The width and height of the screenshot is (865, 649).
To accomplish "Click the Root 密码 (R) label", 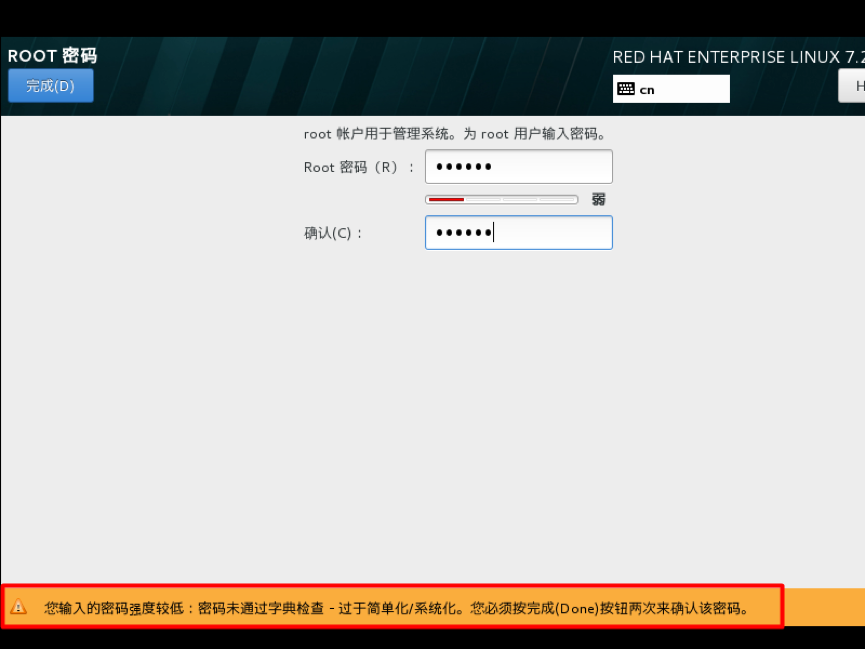I will (359, 167).
